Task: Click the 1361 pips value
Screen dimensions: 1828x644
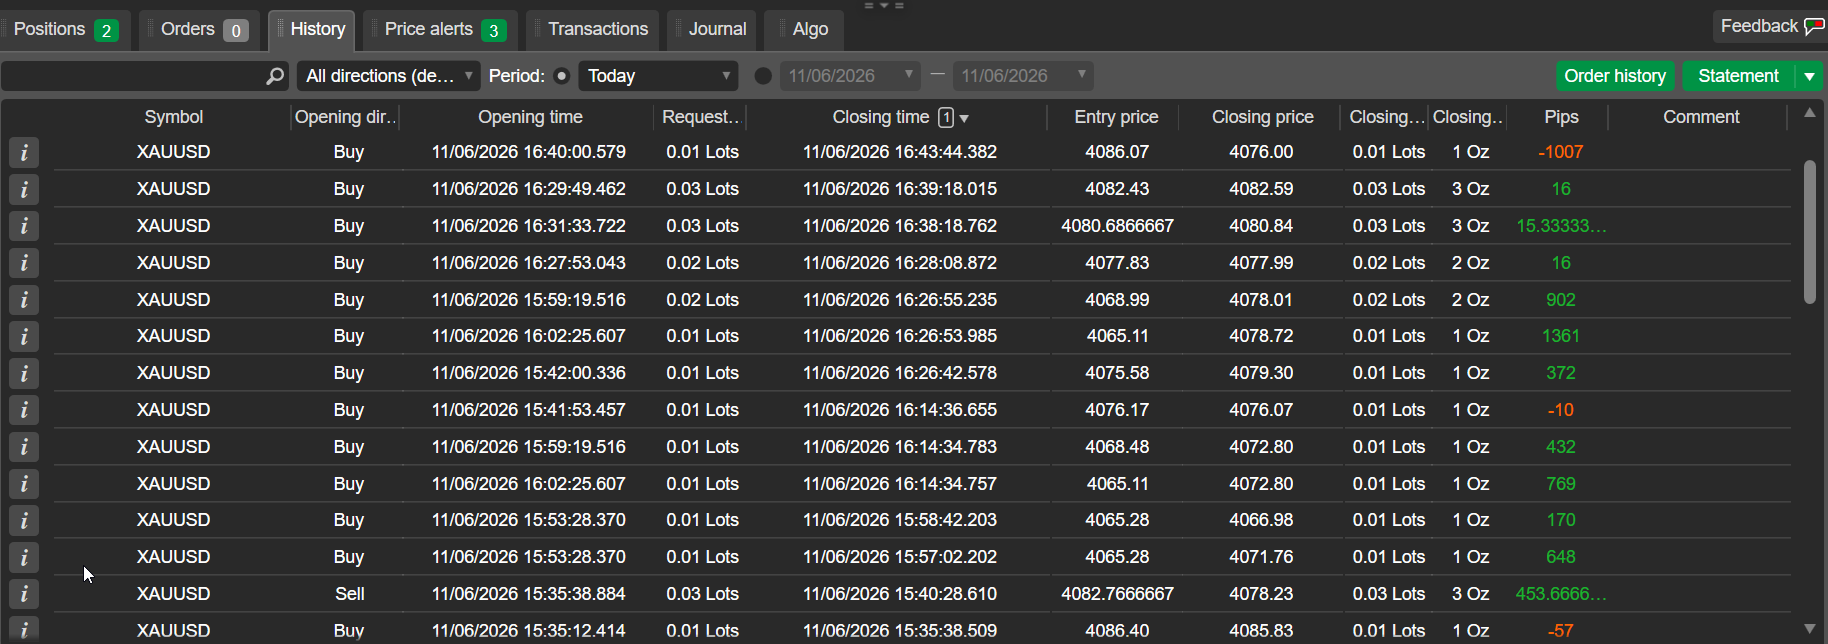Action: 1561,336
